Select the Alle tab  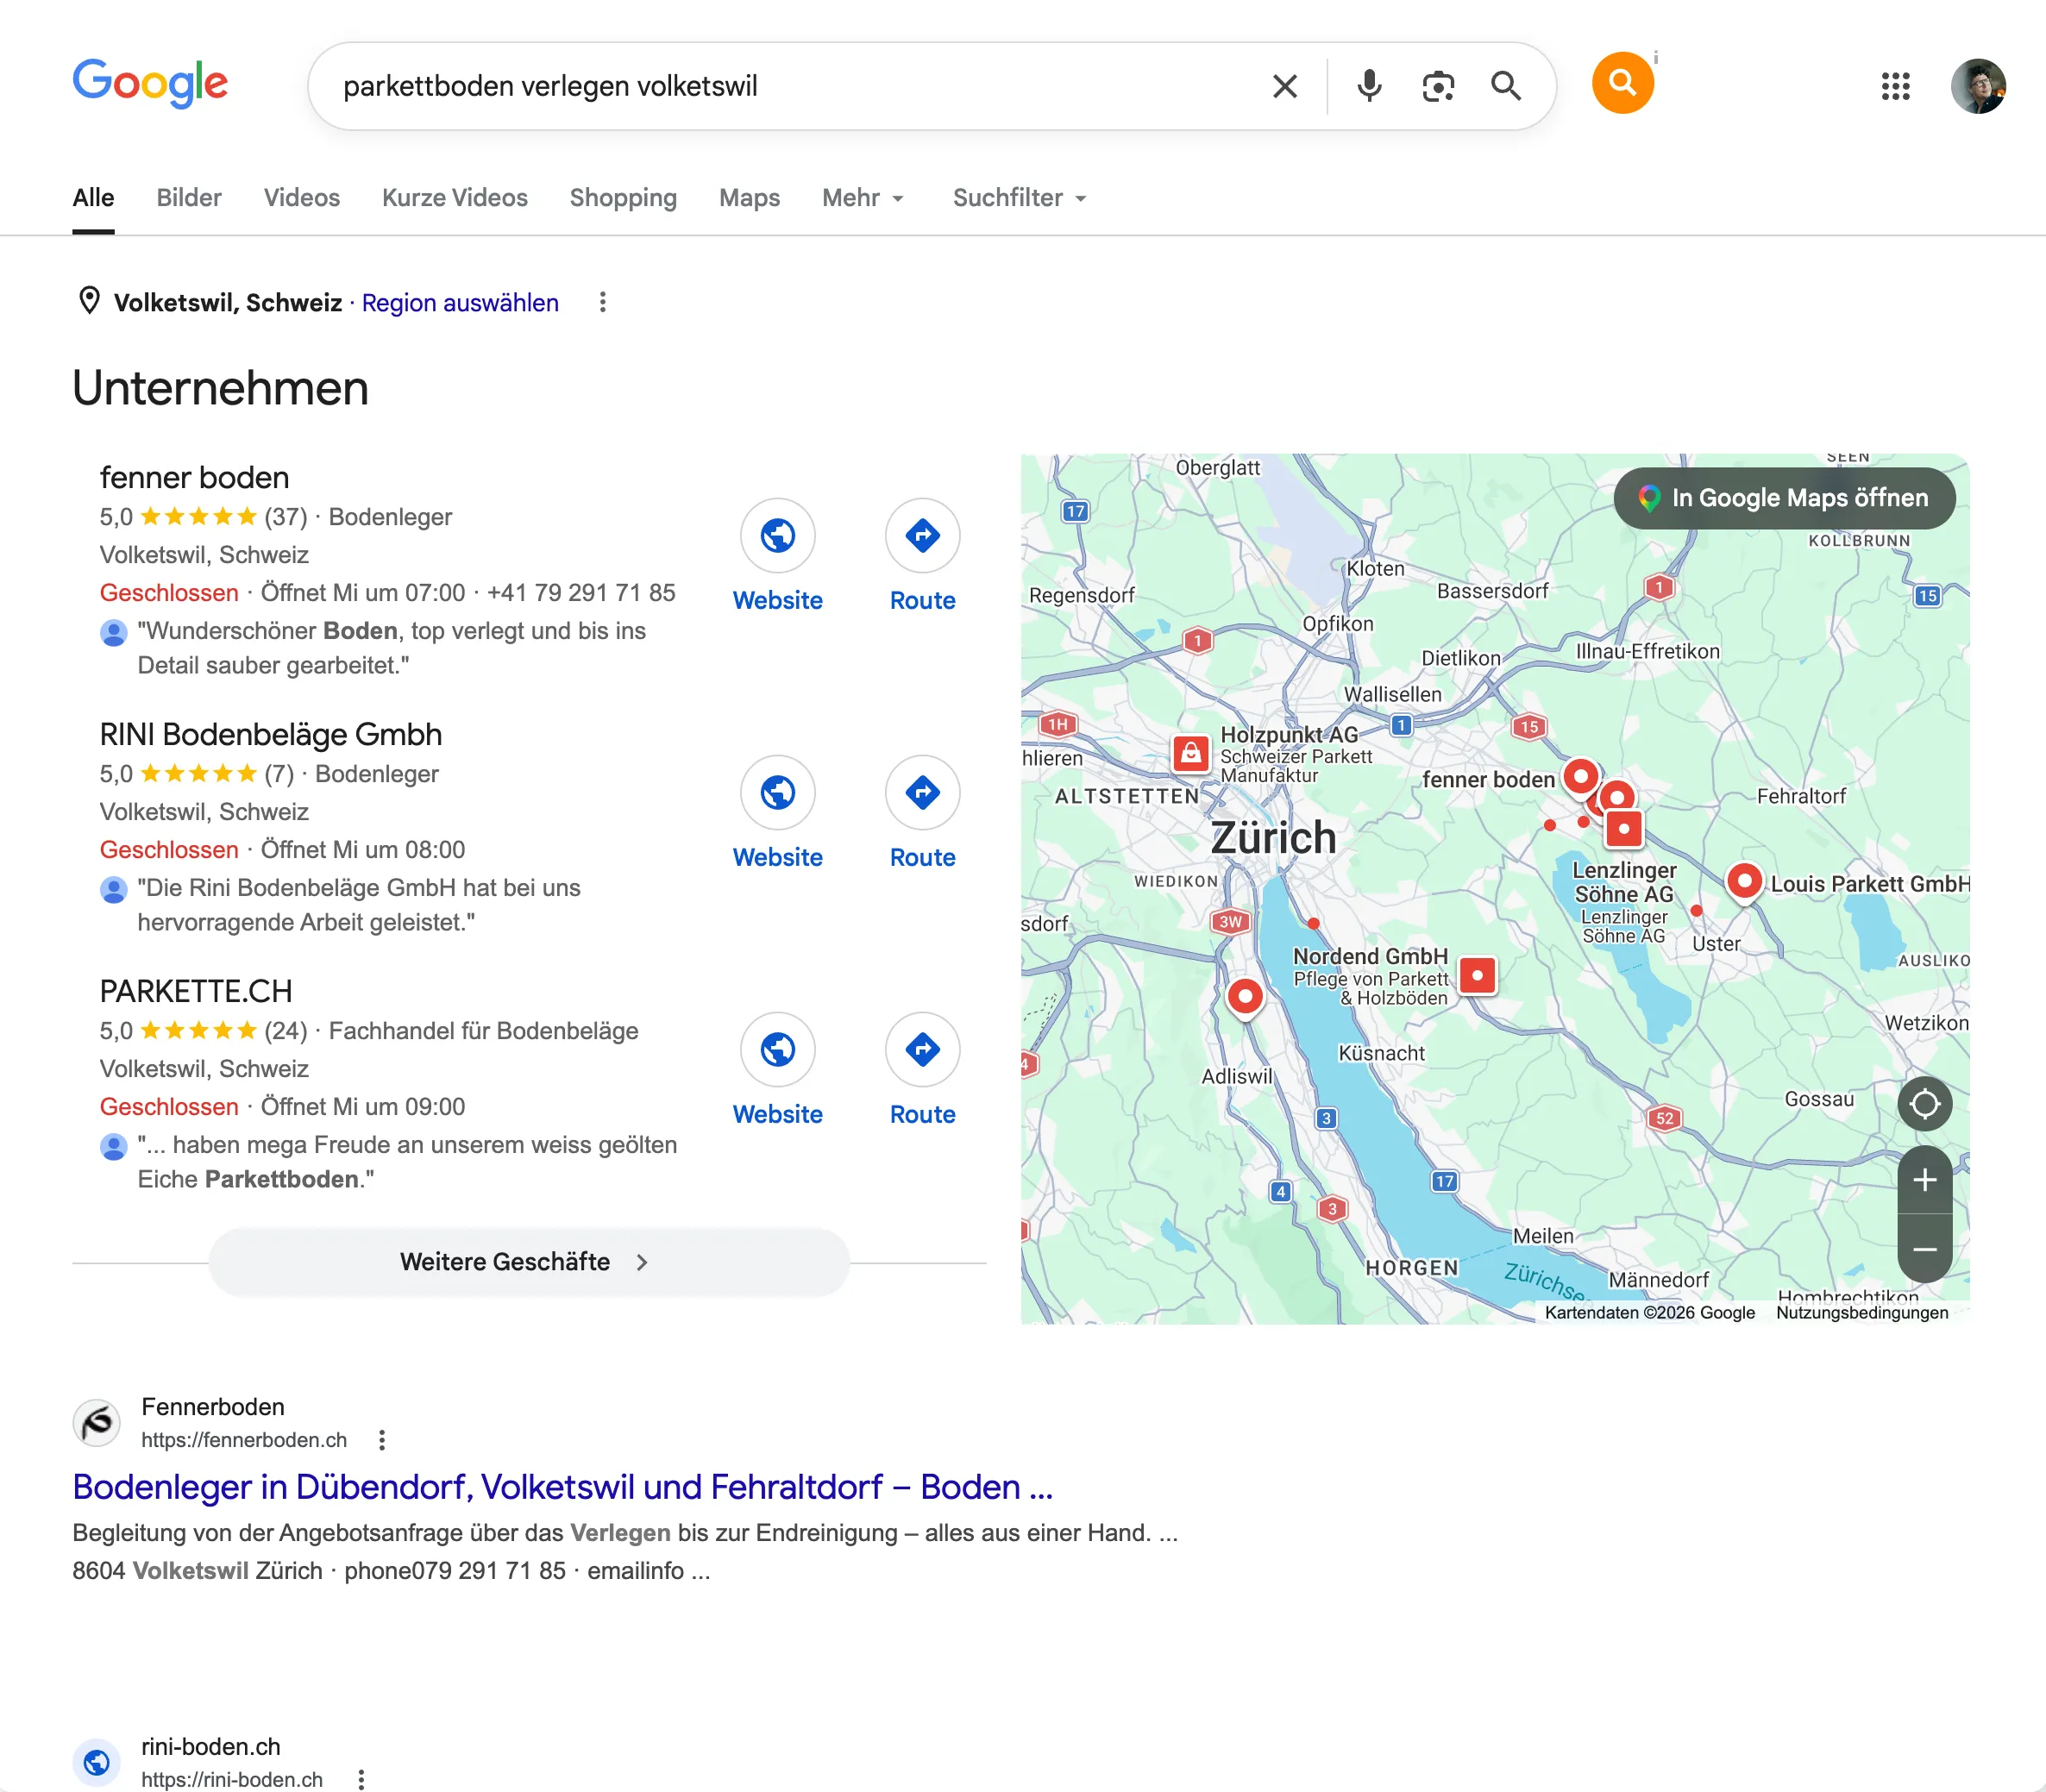[93, 198]
